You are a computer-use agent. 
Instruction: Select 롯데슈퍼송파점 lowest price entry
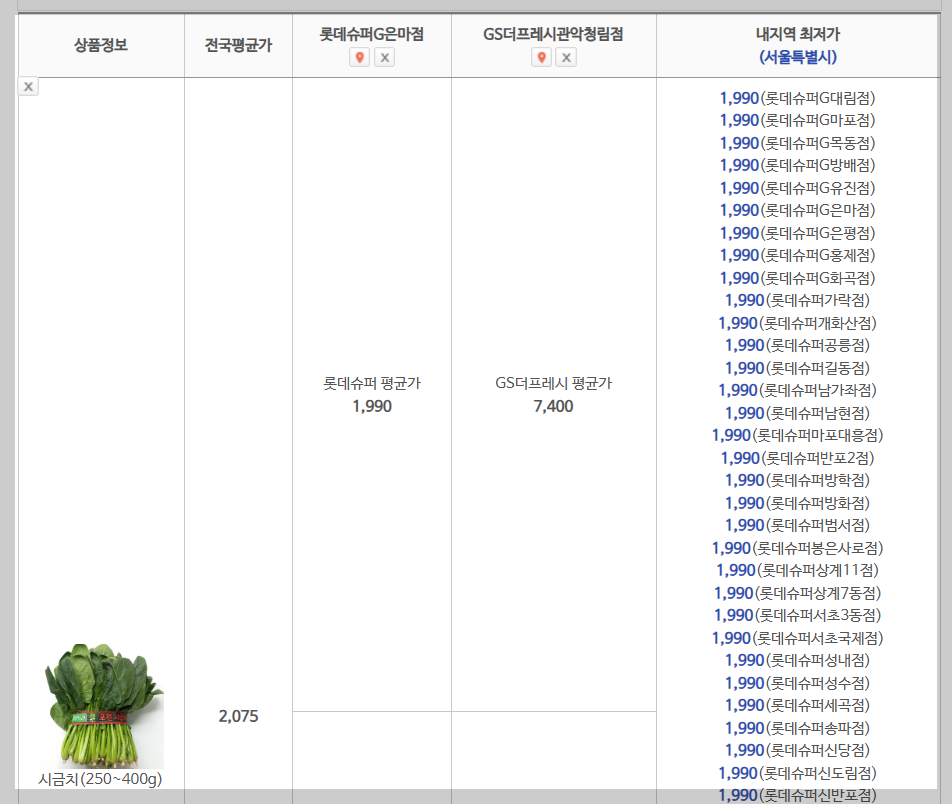798,728
